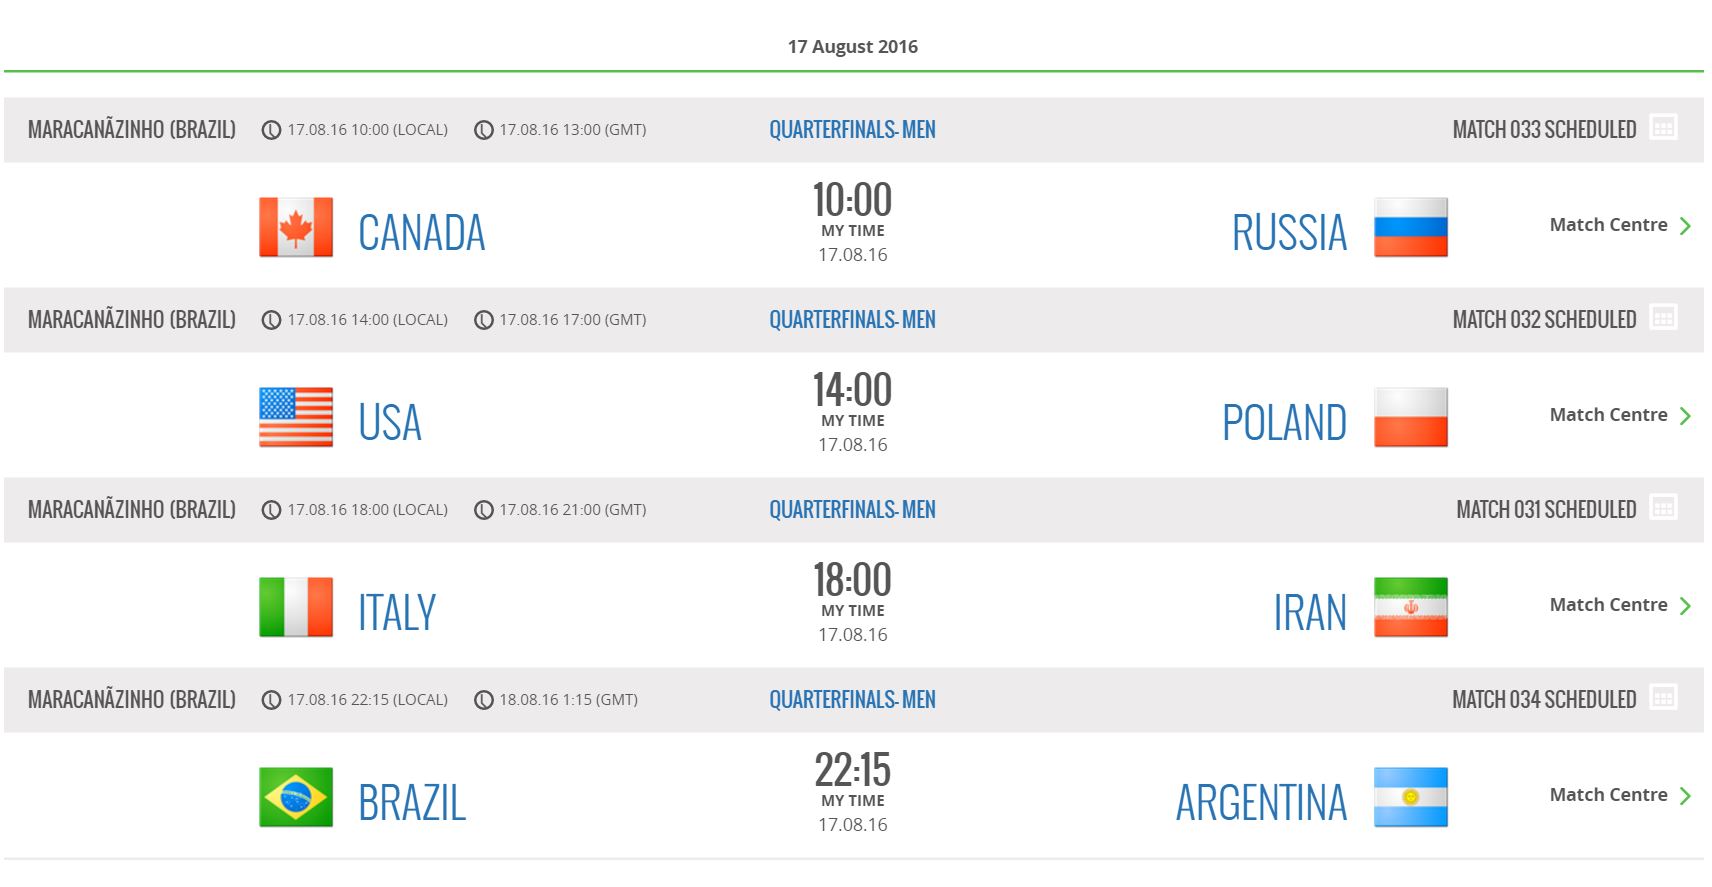1712x887 pixels.
Task: Open Quarterfinals-Men link for Match 031
Action: click(852, 510)
